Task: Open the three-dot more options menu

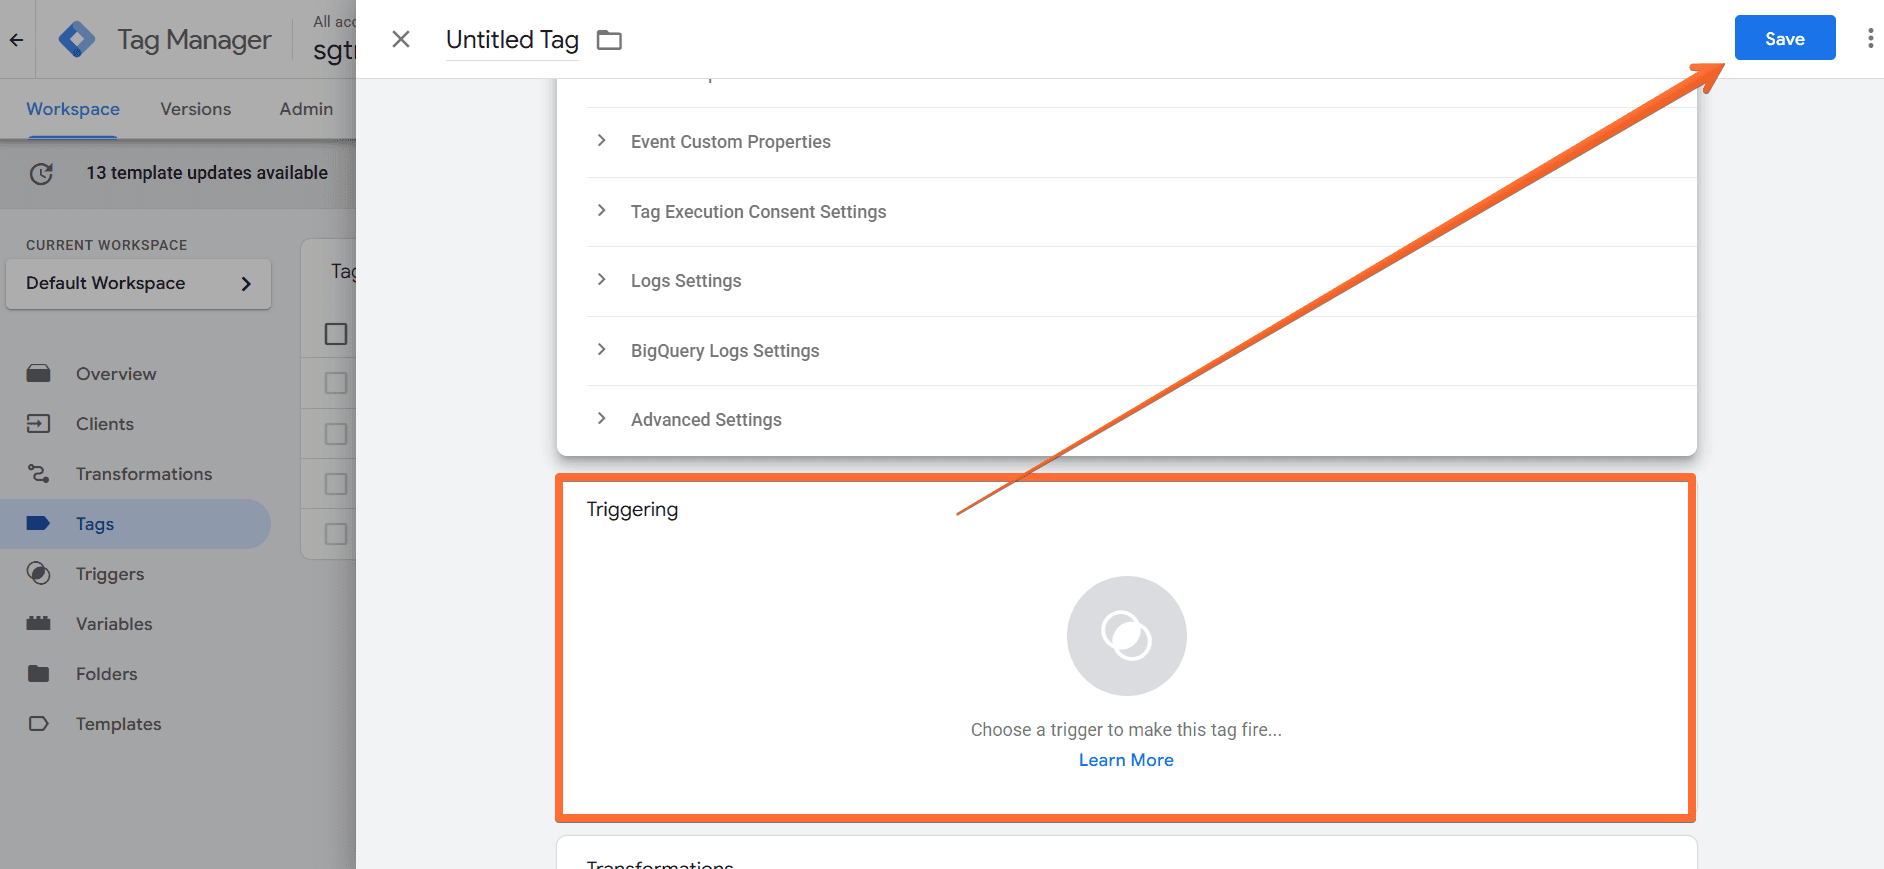Action: tap(1870, 39)
